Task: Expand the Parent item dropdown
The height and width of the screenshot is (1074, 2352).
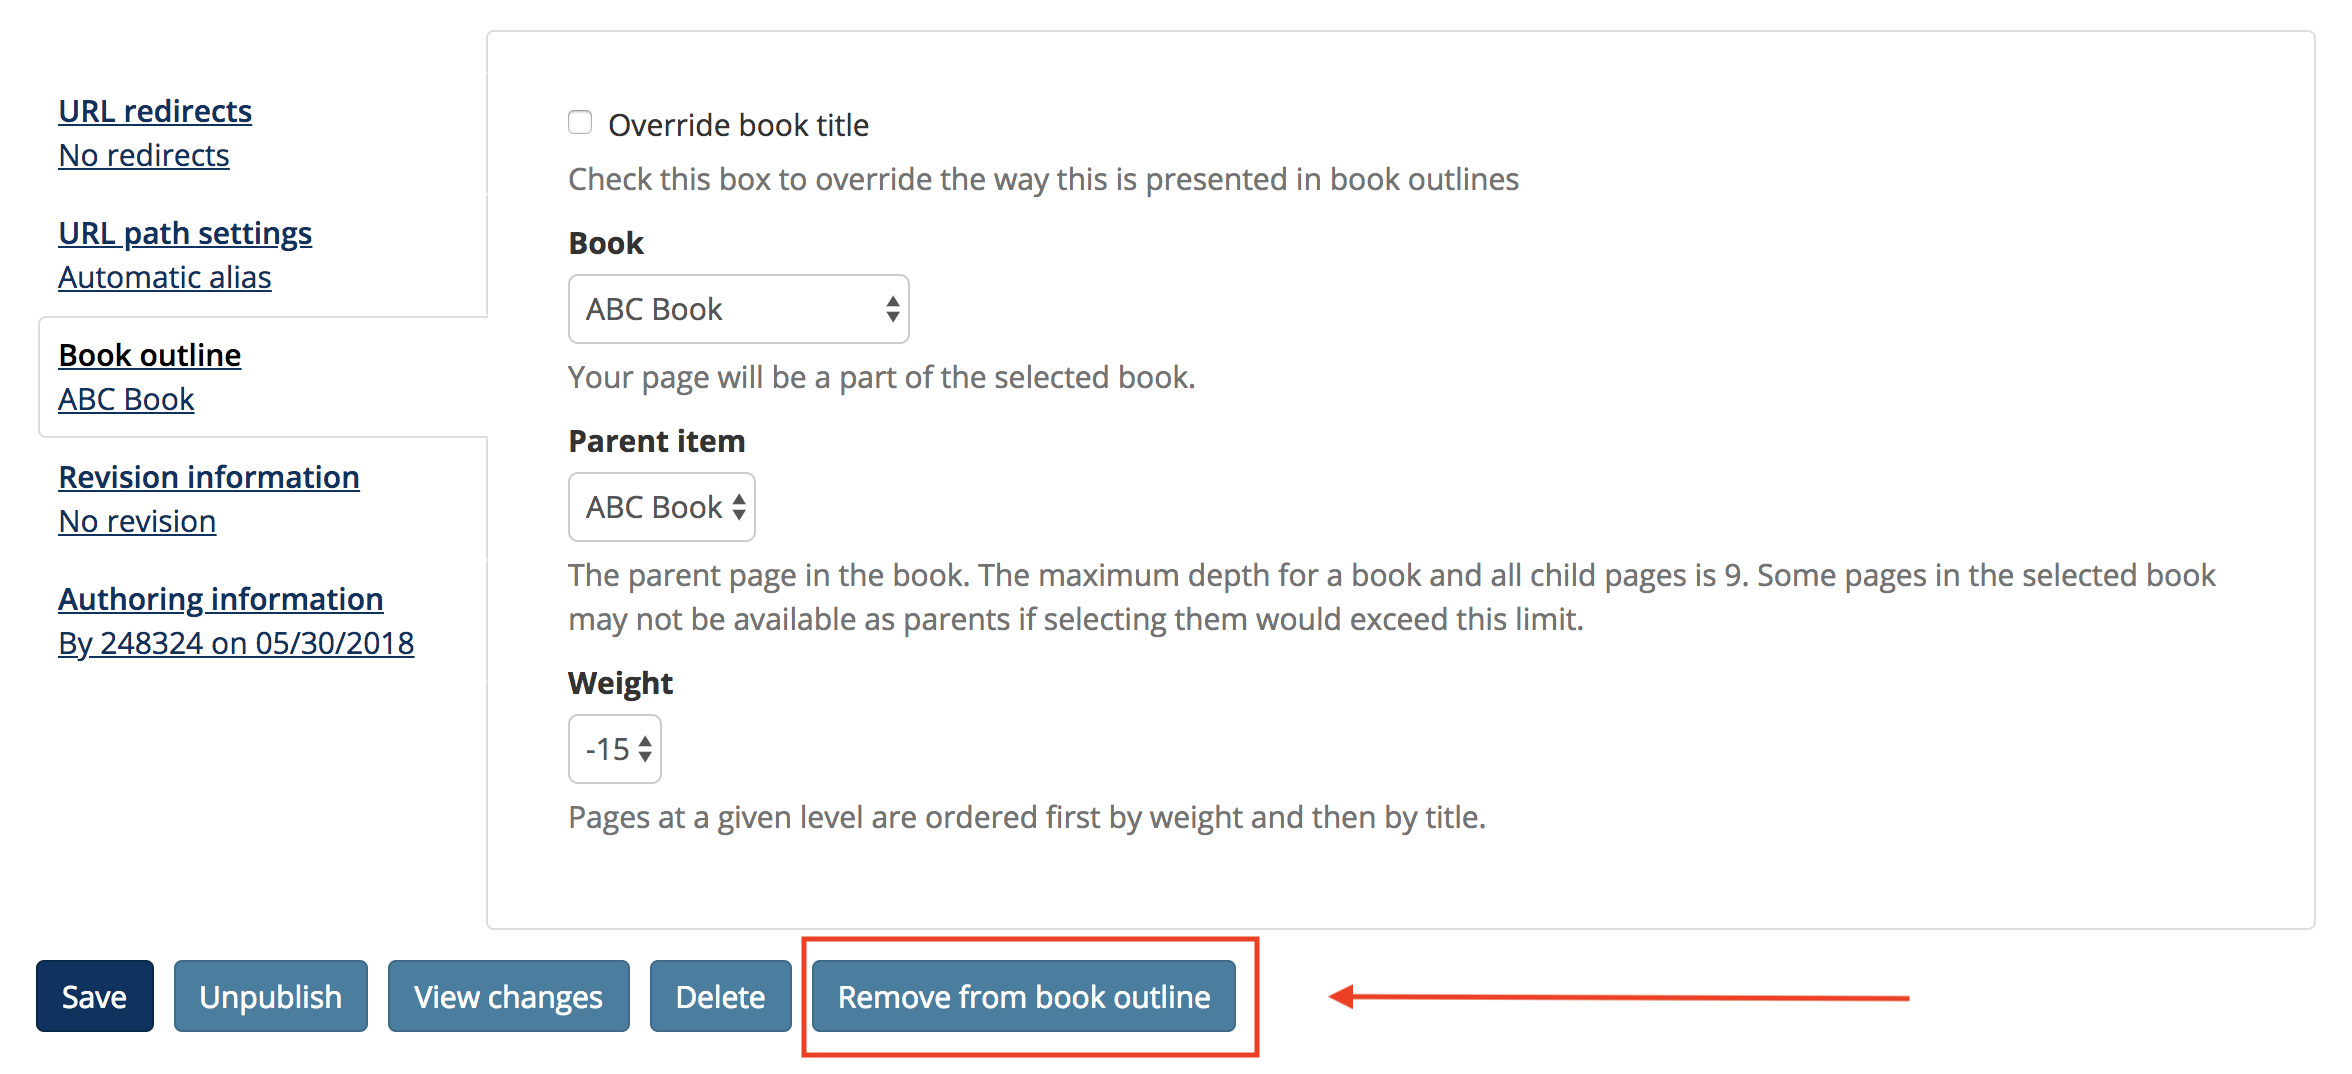Action: tap(661, 507)
